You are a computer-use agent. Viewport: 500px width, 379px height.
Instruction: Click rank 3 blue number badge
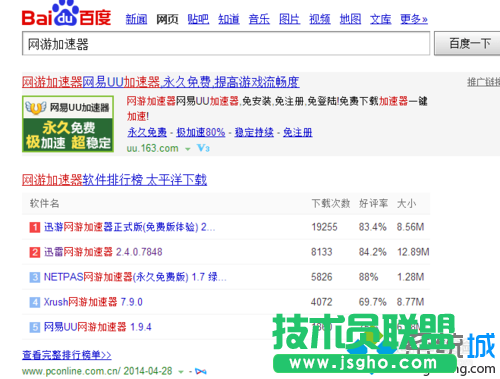[x=35, y=277]
